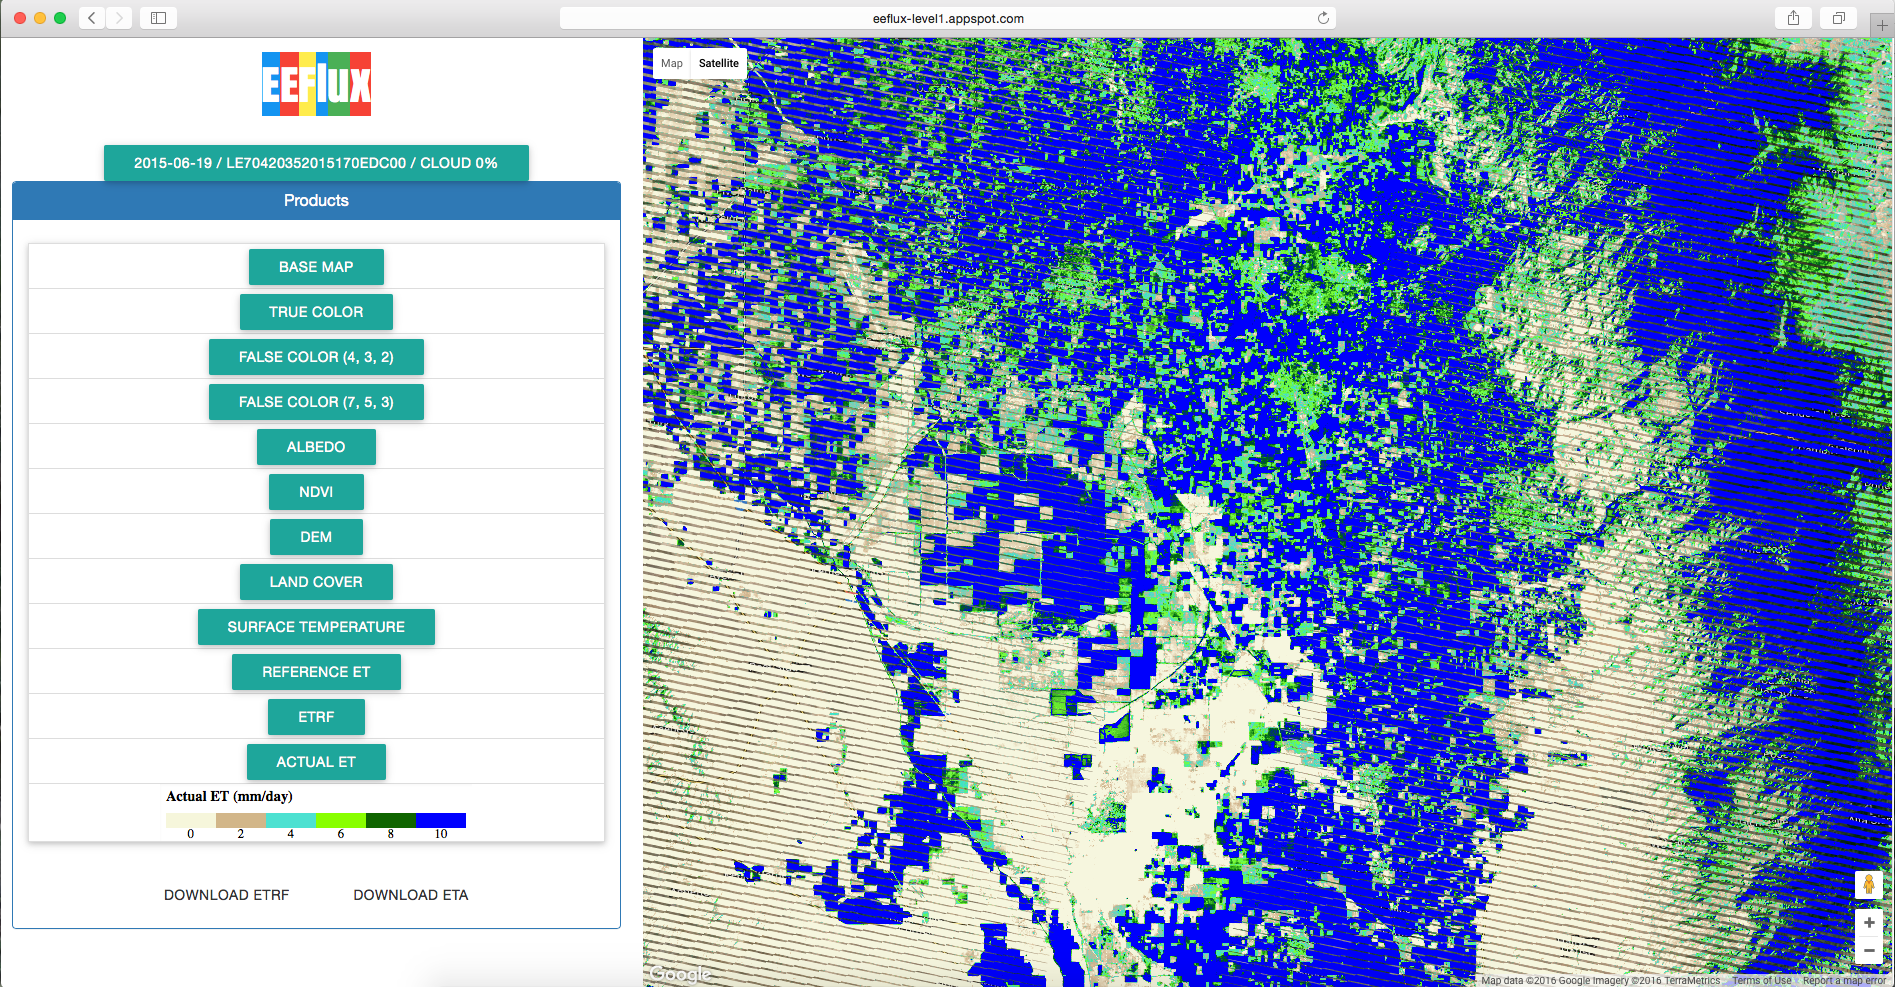Click the DOWNLOAD ETRF link
Screen dimensions: 1895x987
[x=226, y=895]
